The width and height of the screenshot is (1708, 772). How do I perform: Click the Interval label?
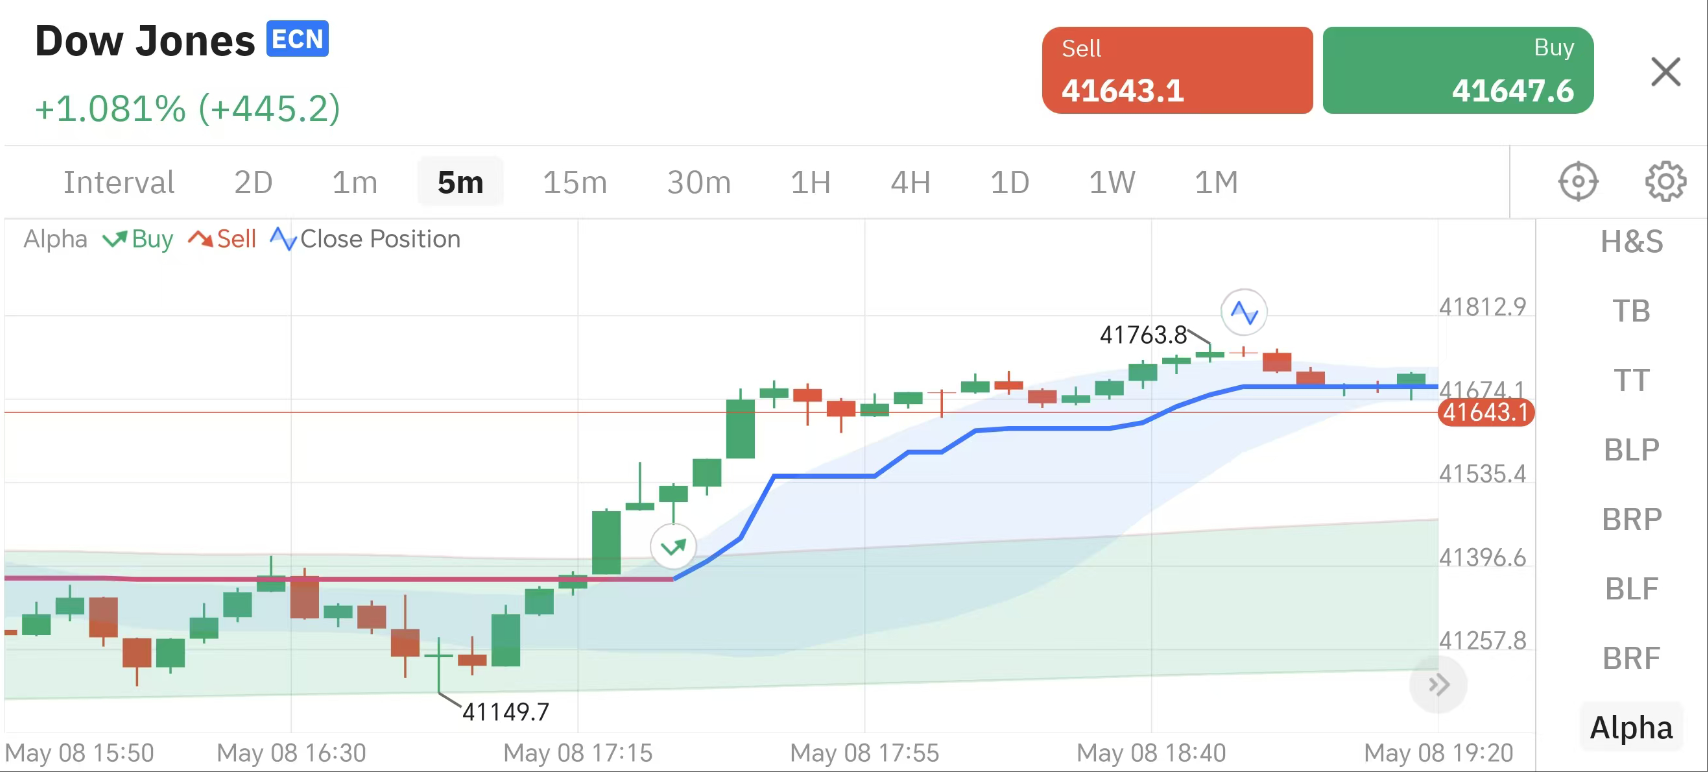pos(119,182)
